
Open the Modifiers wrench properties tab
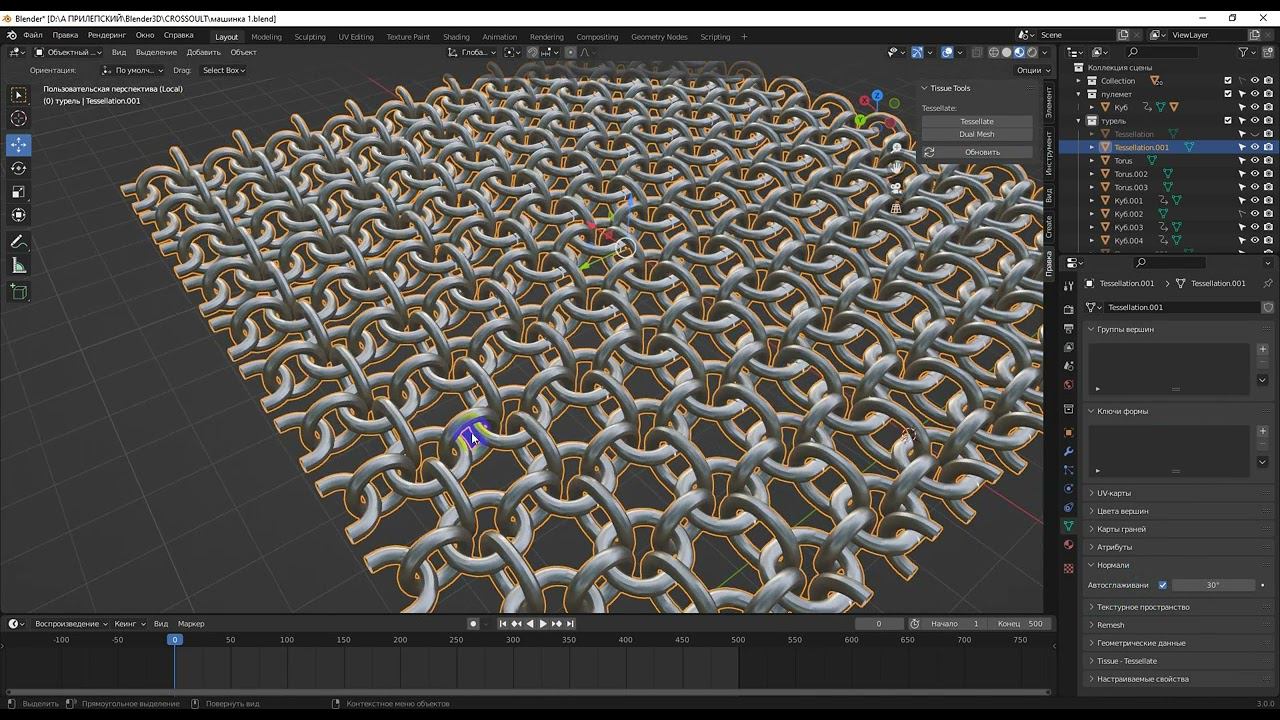1068,451
